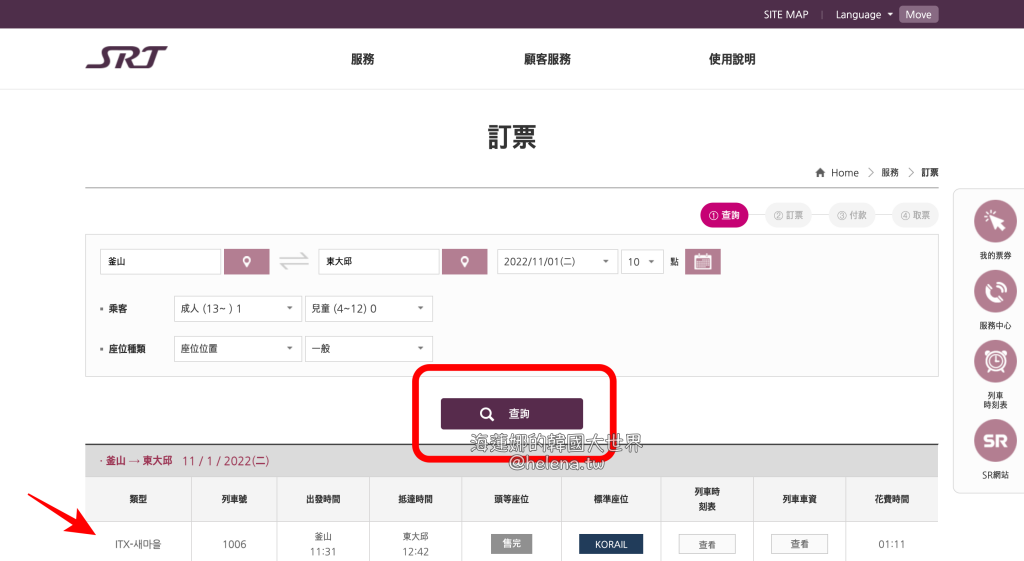
Task: Expand the 兒童 passenger count dropdown
Action: 368,309
